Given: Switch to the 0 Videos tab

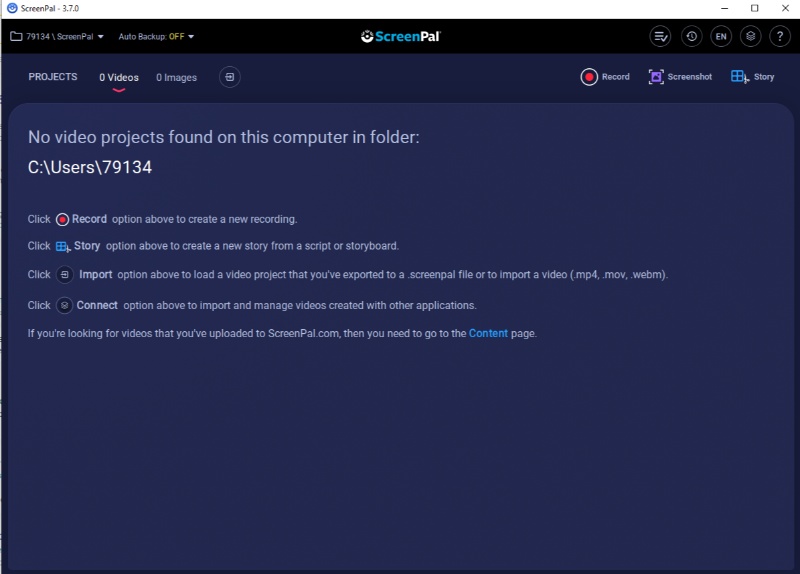Looking at the screenshot, I should pyautogui.click(x=119, y=78).
